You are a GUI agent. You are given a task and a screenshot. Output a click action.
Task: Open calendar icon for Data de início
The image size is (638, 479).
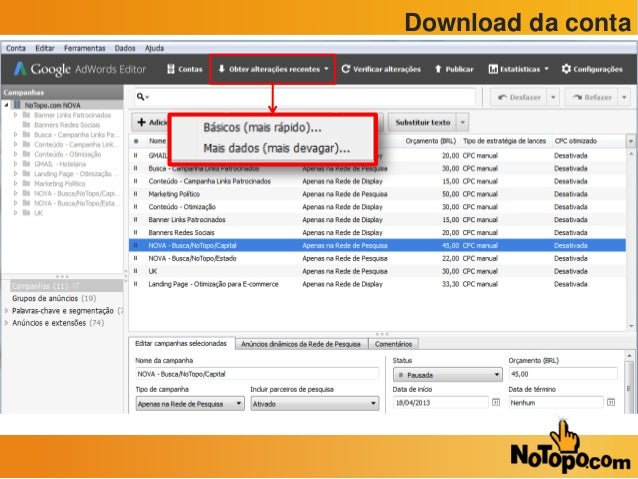496,402
